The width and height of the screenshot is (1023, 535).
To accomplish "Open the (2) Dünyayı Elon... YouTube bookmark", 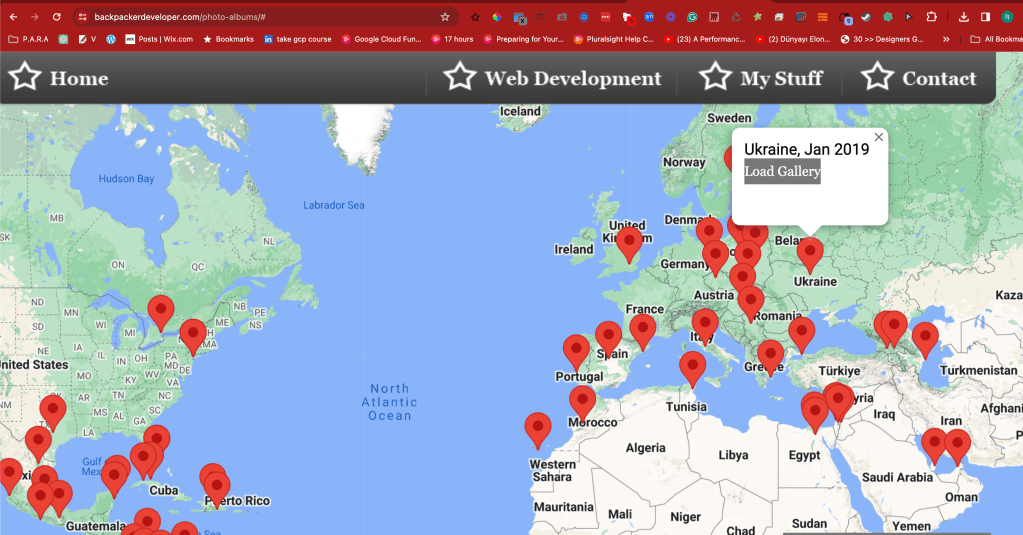I will pyautogui.click(x=793, y=39).
